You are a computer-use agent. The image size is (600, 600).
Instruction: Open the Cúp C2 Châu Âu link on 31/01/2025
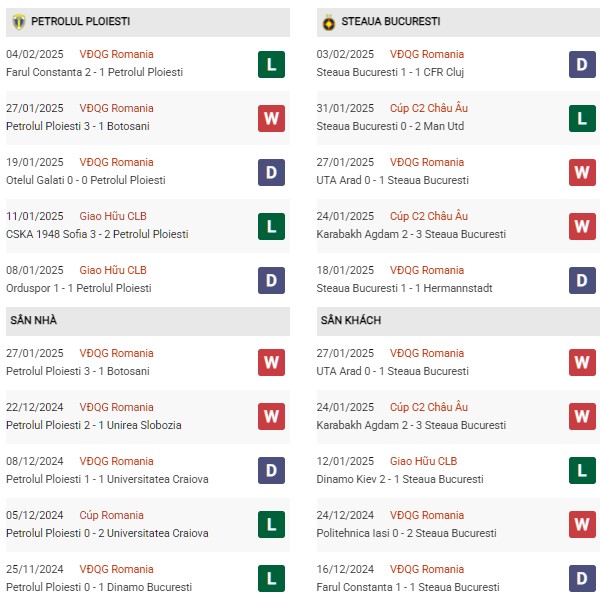click(x=429, y=108)
